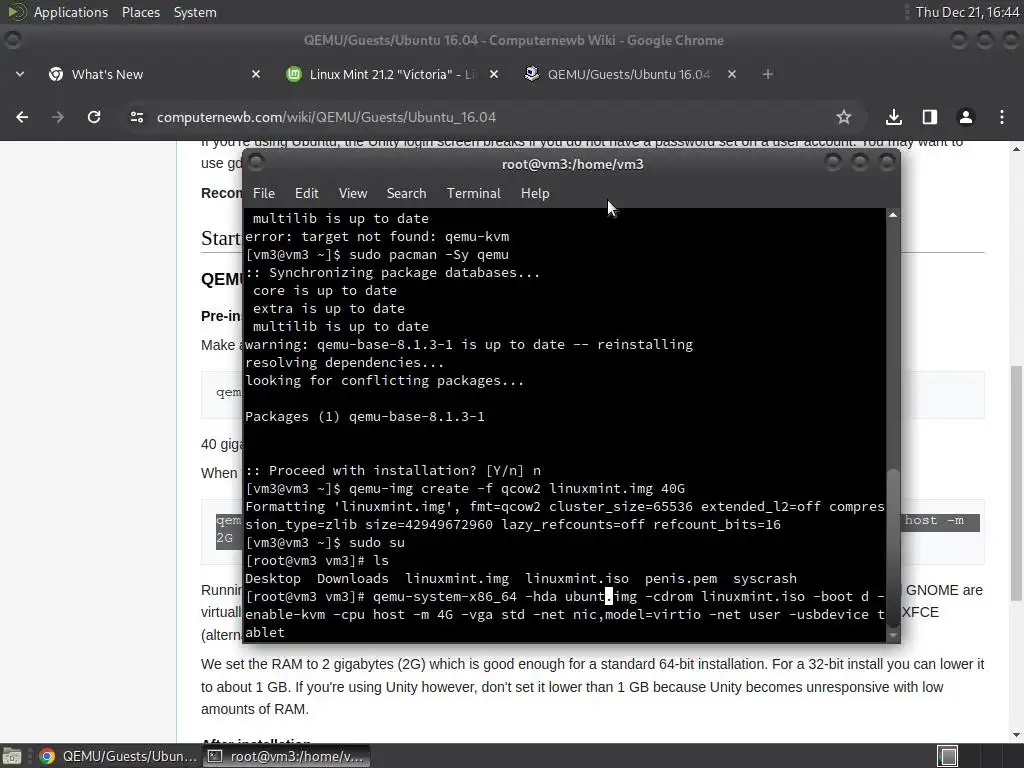
Task: Close the What's New tab
Action: (256, 74)
